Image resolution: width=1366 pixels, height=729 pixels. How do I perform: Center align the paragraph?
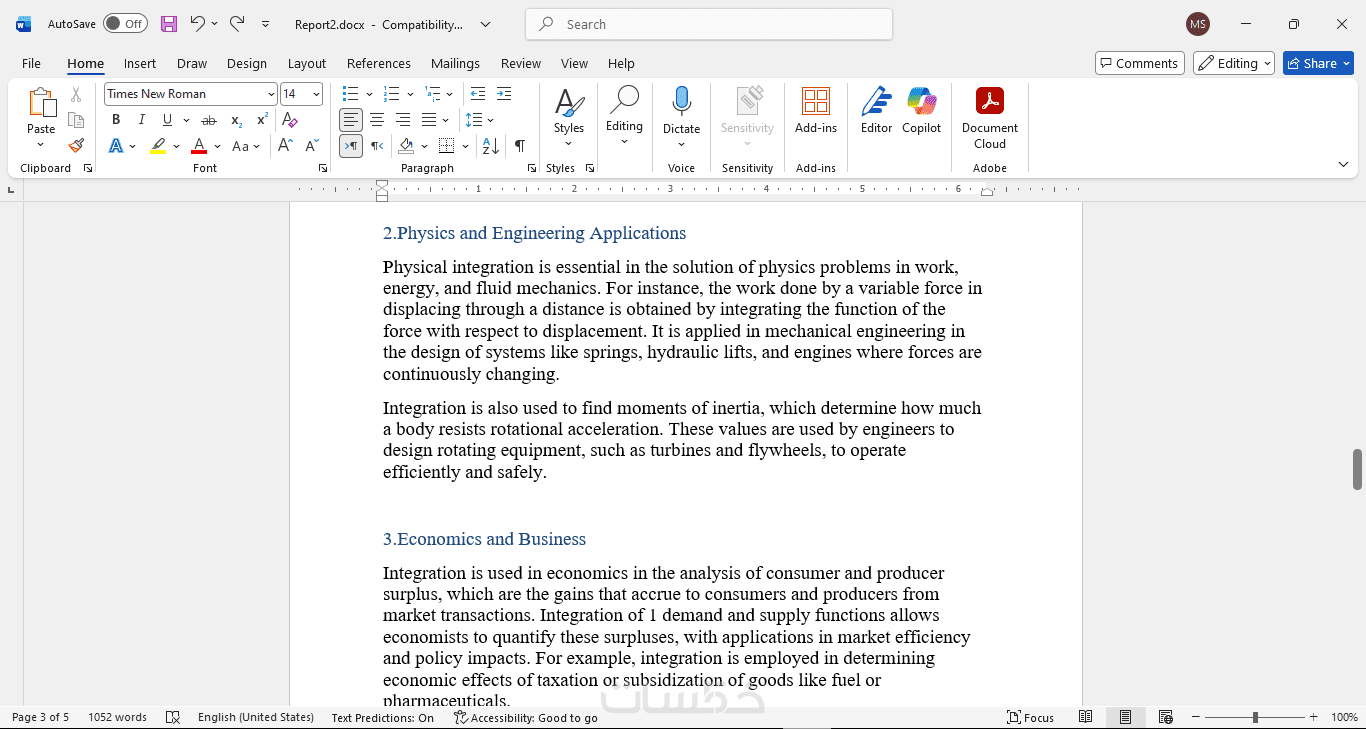pyautogui.click(x=377, y=120)
